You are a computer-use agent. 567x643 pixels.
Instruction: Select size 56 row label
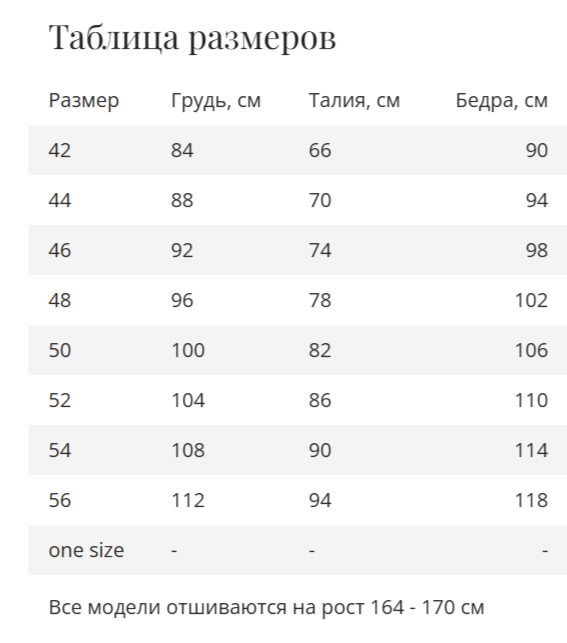[x=60, y=500]
